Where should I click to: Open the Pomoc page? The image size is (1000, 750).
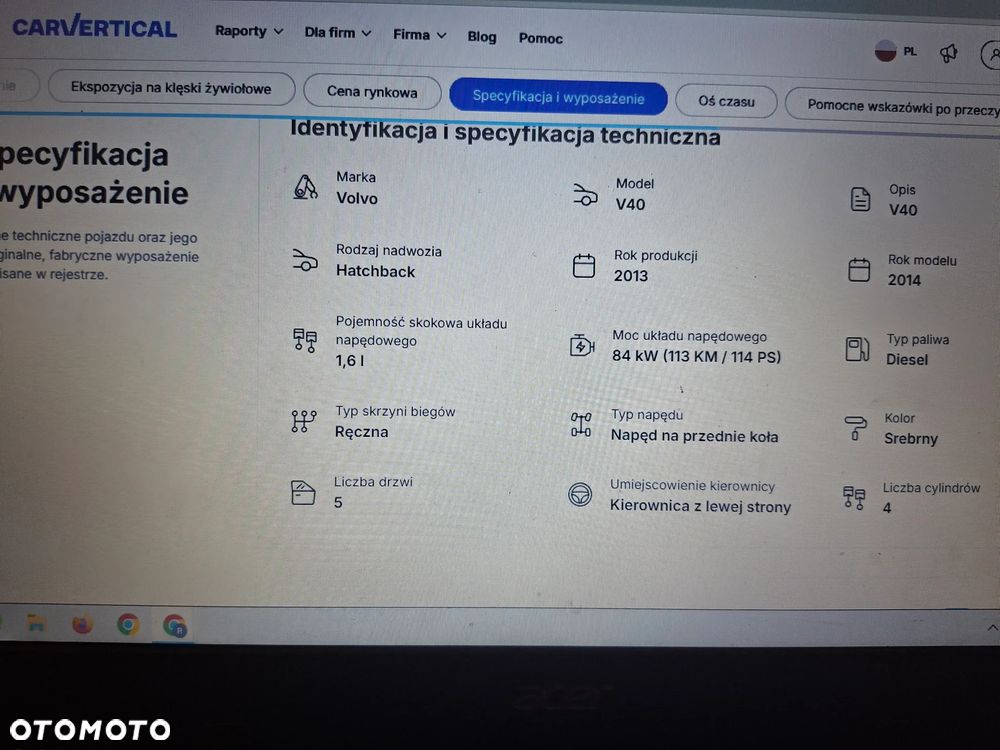540,38
